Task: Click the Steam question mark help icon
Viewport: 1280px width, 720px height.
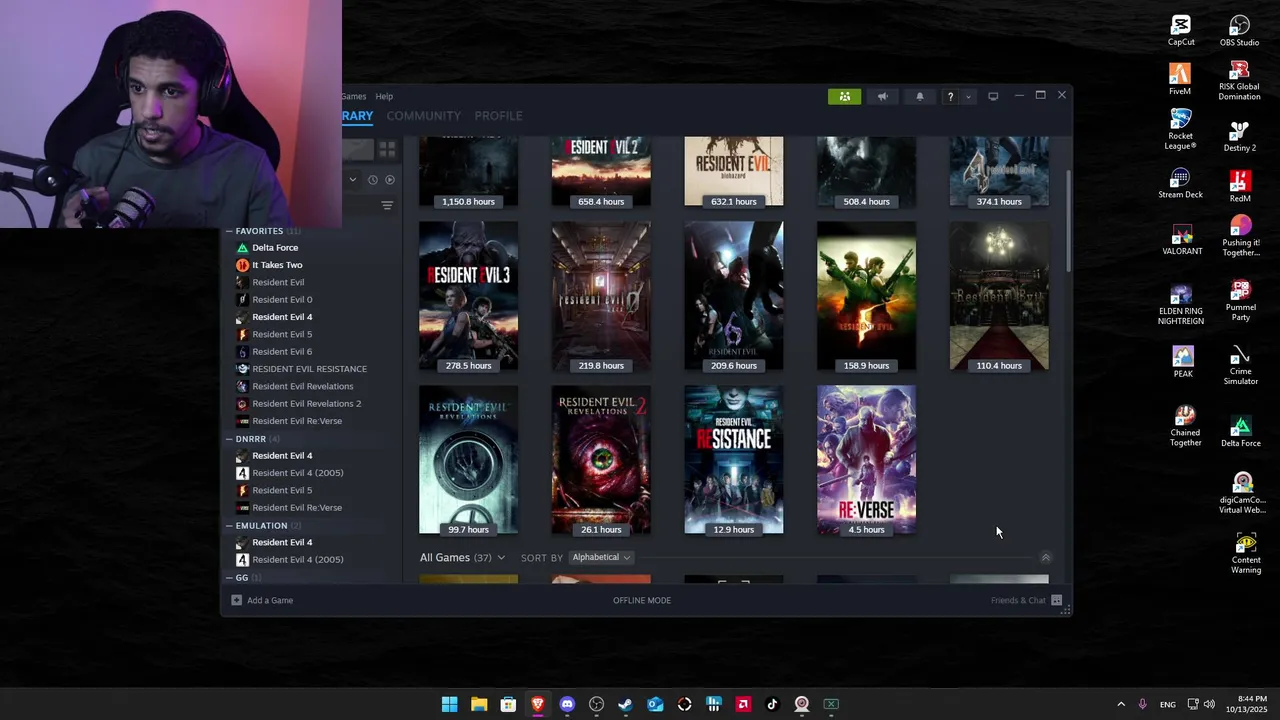Action: click(950, 96)
